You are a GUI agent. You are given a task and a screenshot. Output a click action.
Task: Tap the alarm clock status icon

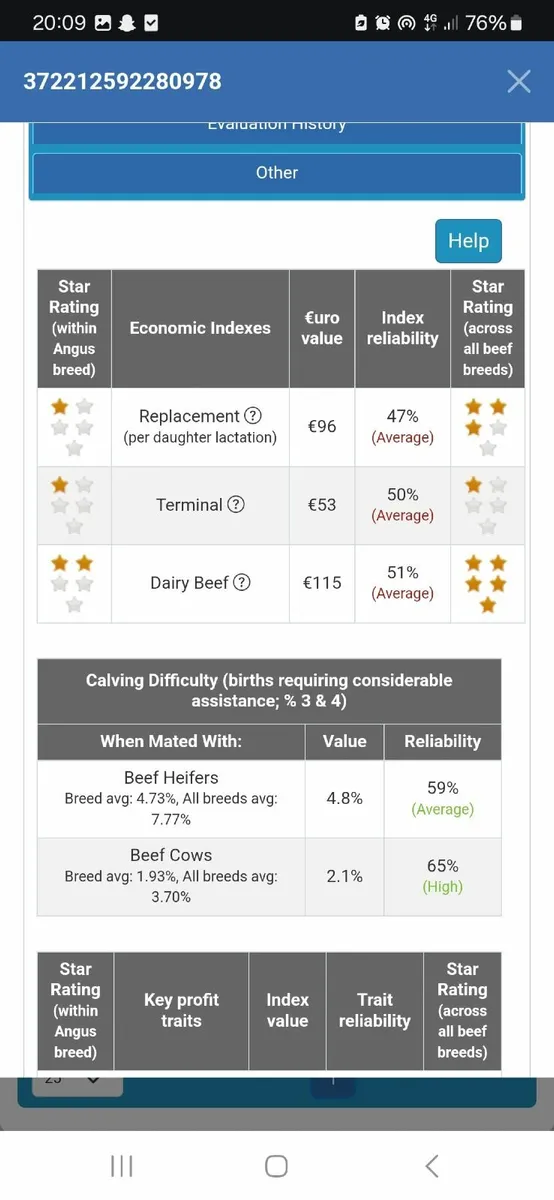[x=383, y=22]
